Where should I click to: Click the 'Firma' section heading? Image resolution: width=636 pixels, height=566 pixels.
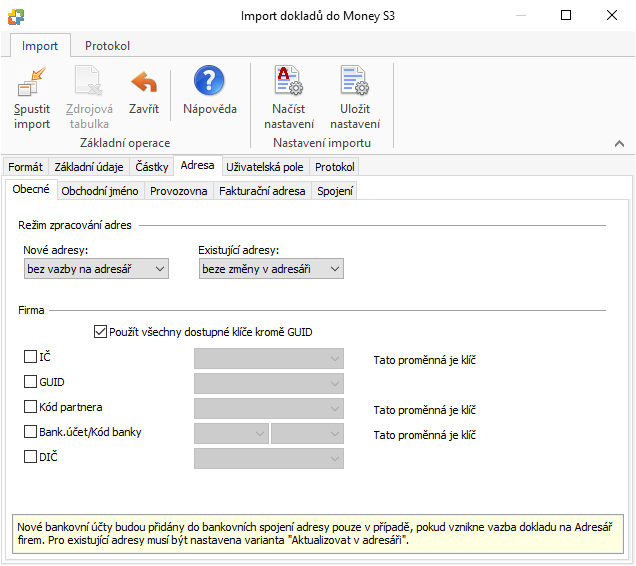pyautogui.click(x=31, y=310)
